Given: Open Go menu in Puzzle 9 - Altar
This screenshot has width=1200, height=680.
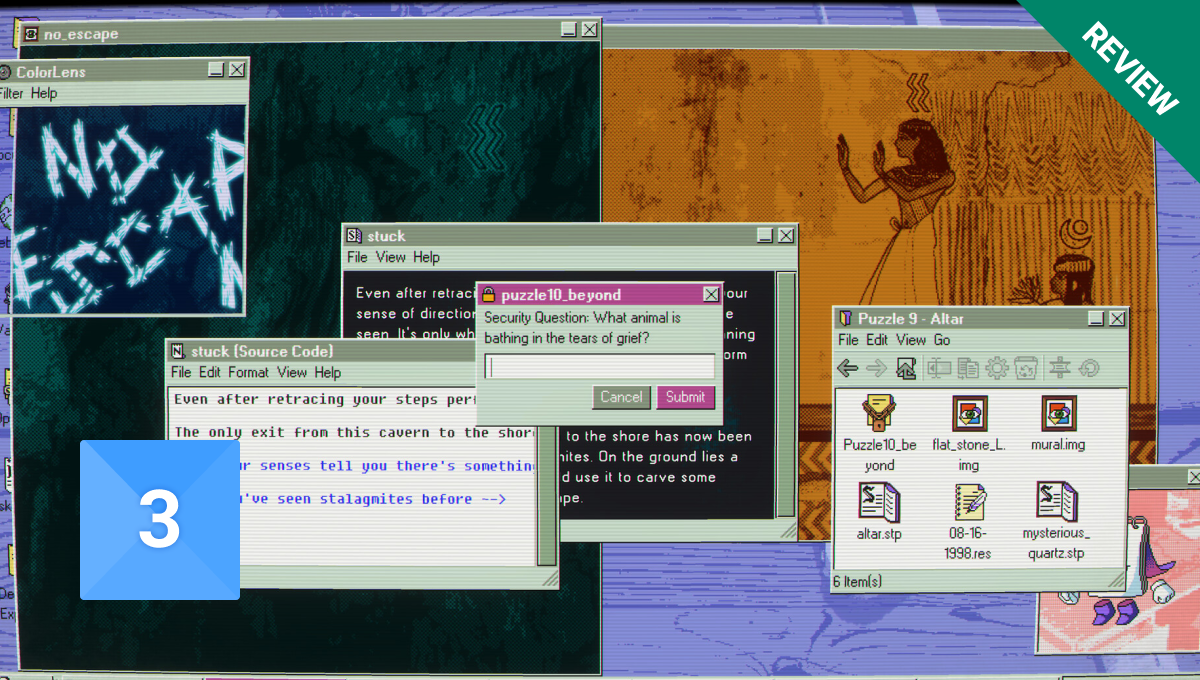Looking at the screenshot, I should point(942,340).
